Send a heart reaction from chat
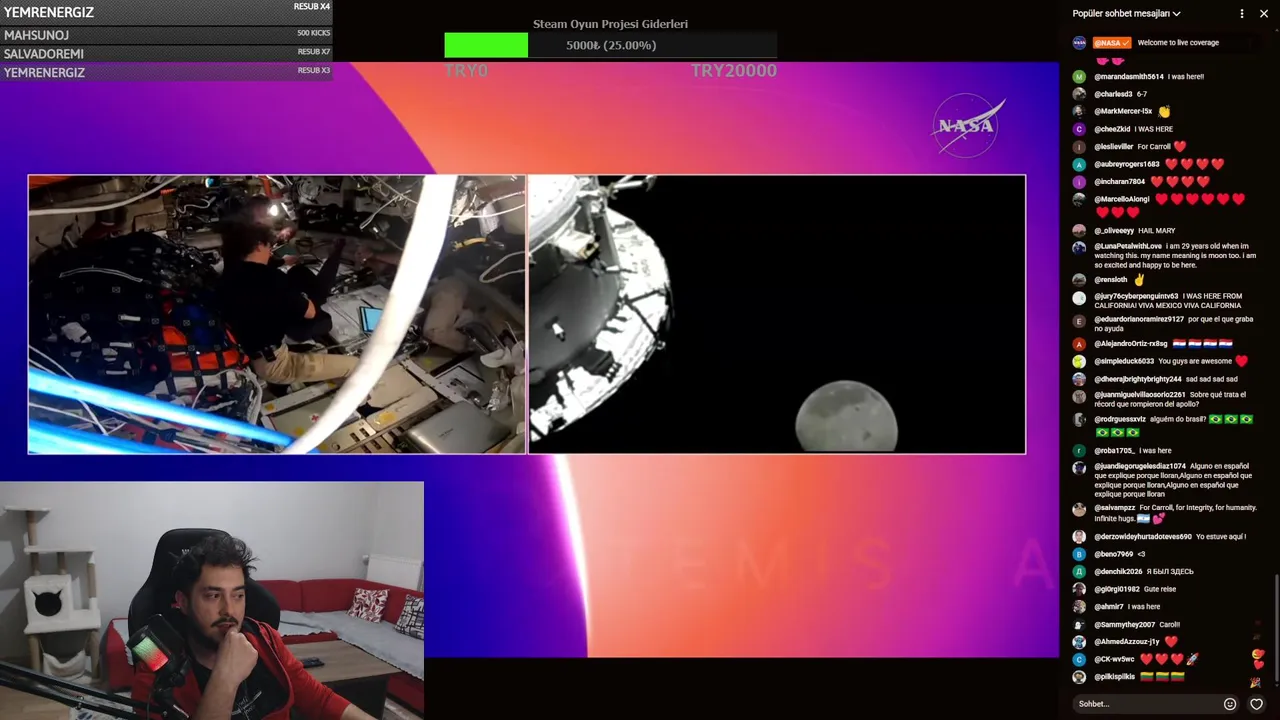1280x720 pixels. click(1256, 704)
